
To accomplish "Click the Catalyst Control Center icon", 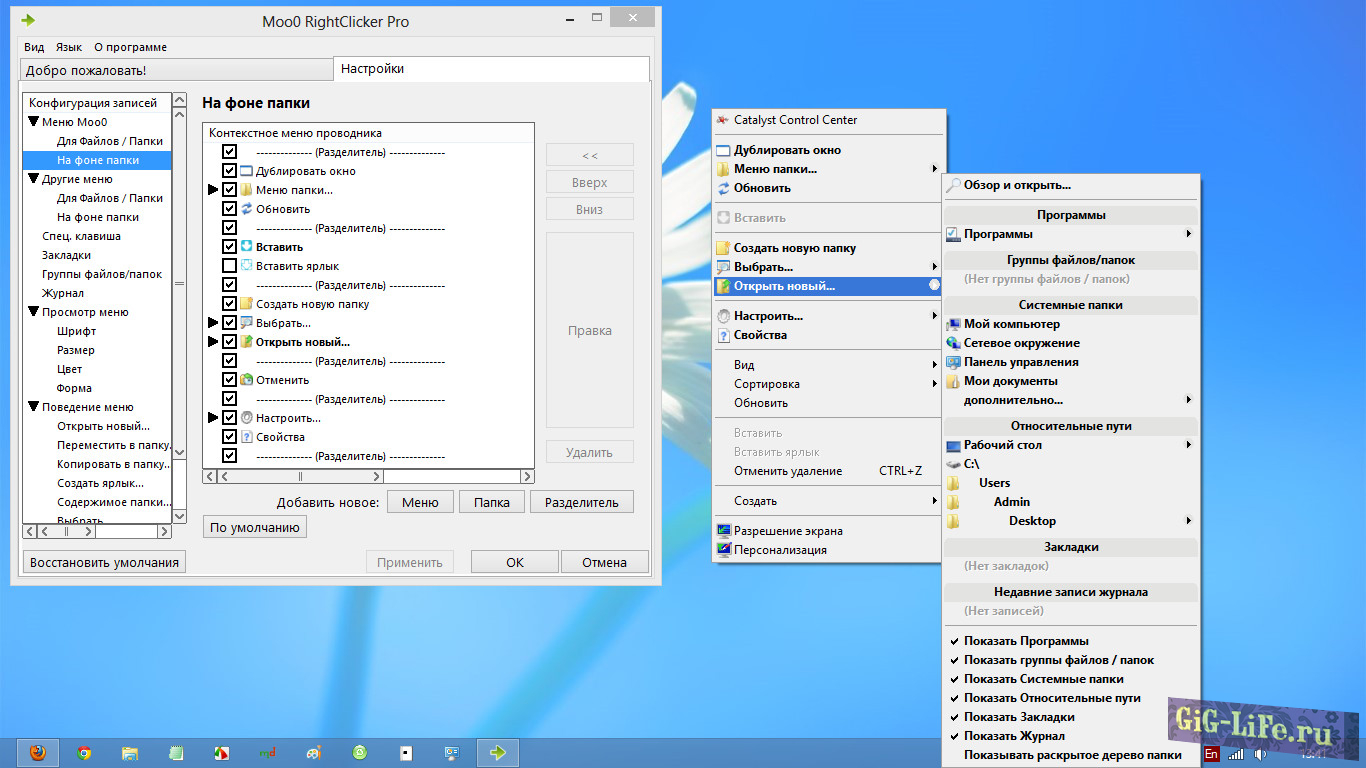I will (724, 120).
